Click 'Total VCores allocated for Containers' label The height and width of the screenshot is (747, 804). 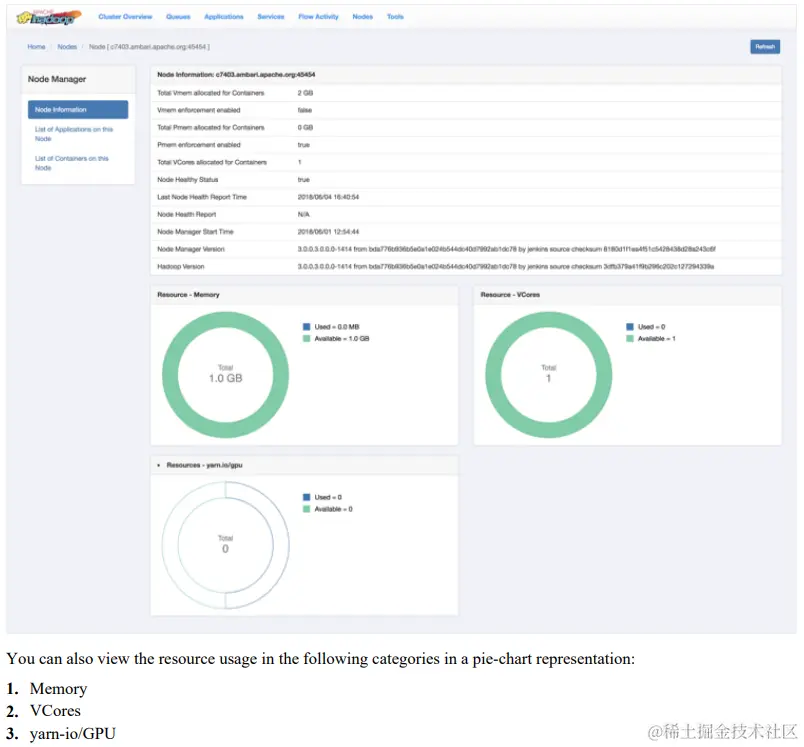[x=212, y=163]
